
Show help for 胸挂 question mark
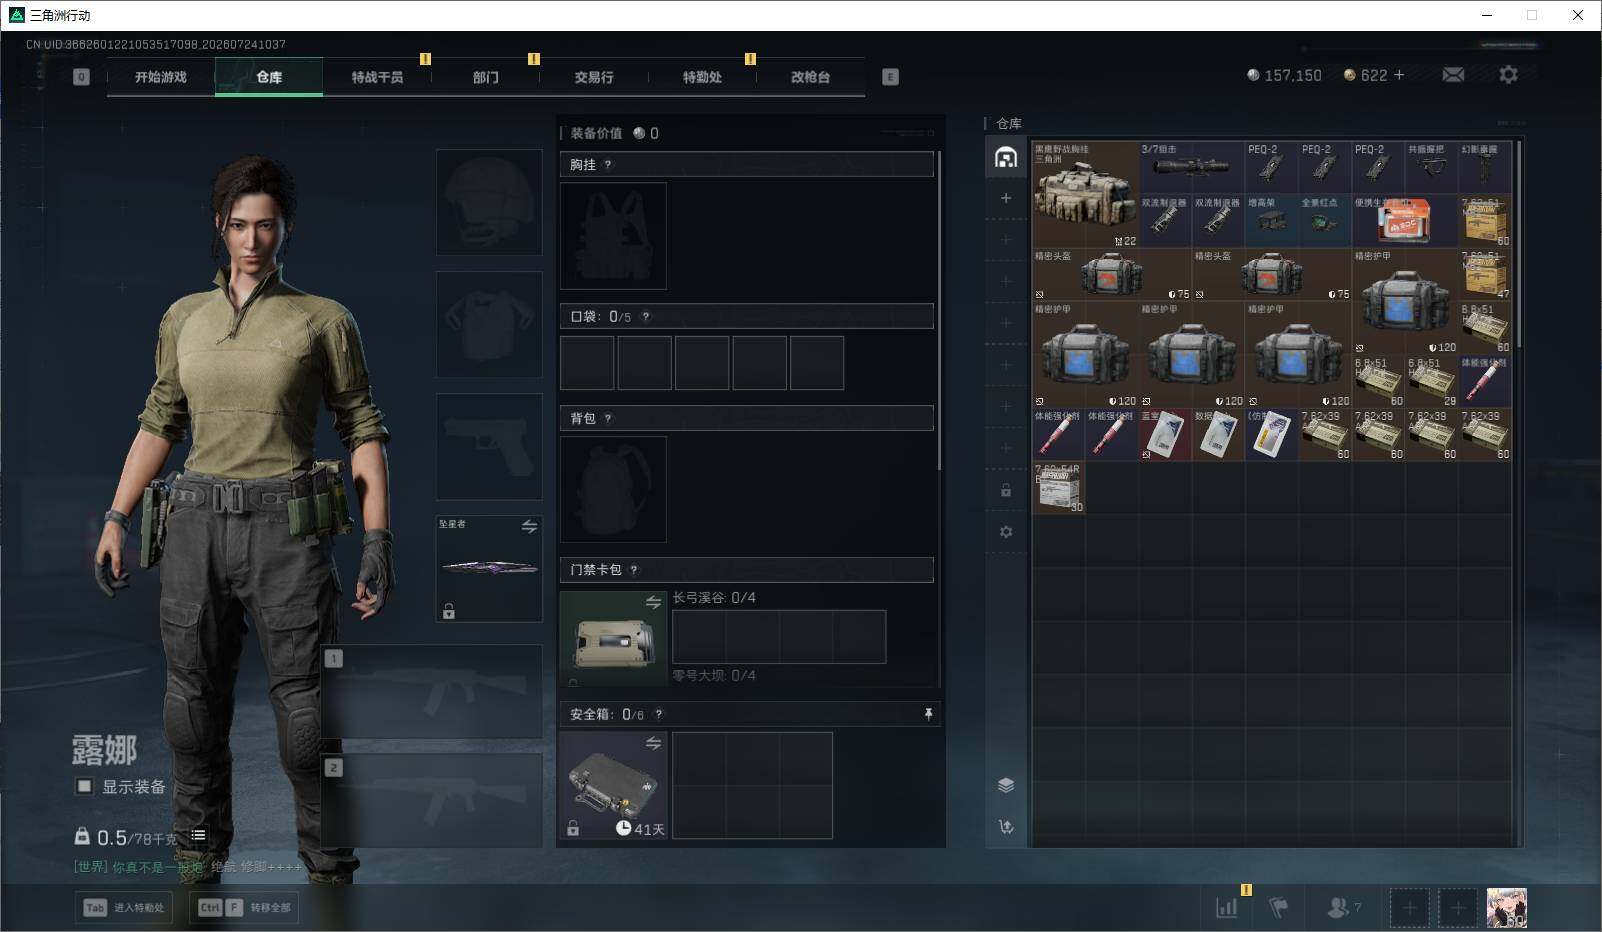608,164
